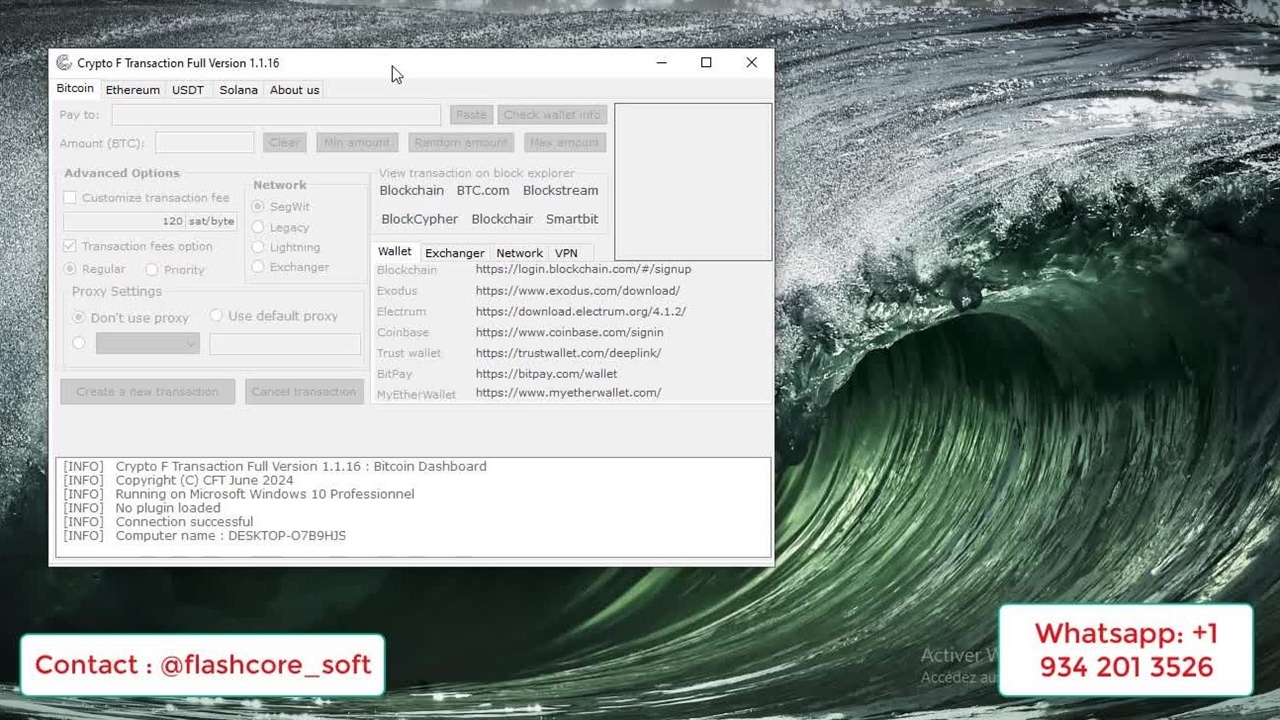Choose the Lightning network option
The height and width of the screenshot is (720, 1280).
point(258,247)
